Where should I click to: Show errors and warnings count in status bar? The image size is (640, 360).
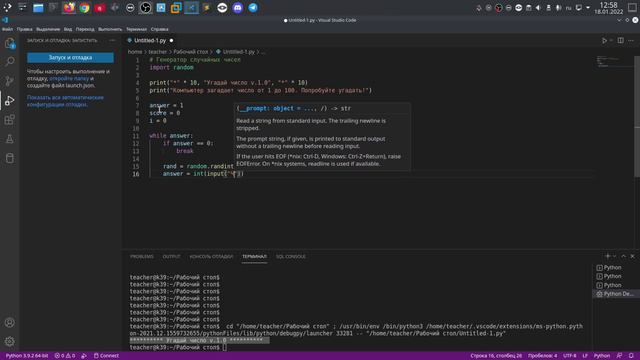(x=65, y=356)
